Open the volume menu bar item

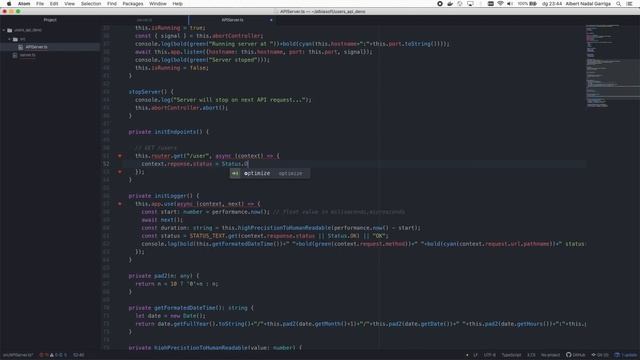coord(510,4)
